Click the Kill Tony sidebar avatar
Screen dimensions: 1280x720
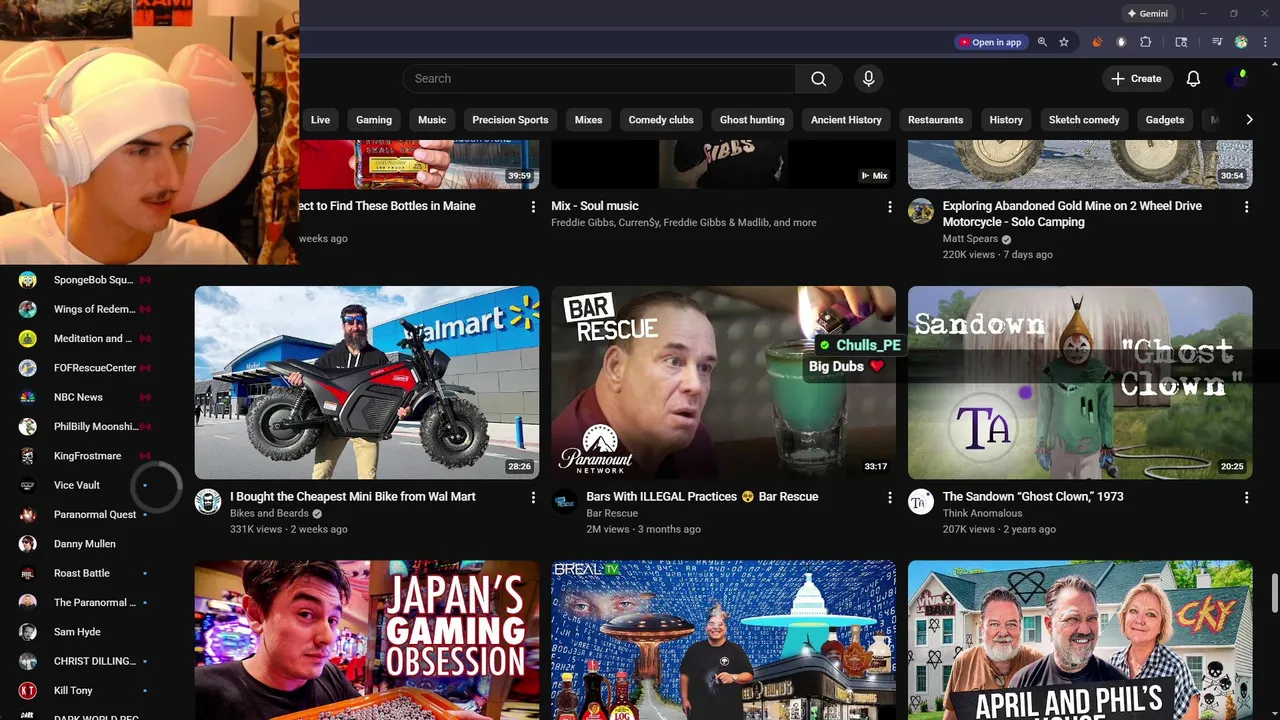pyautogui.click(x=28, y=690)
